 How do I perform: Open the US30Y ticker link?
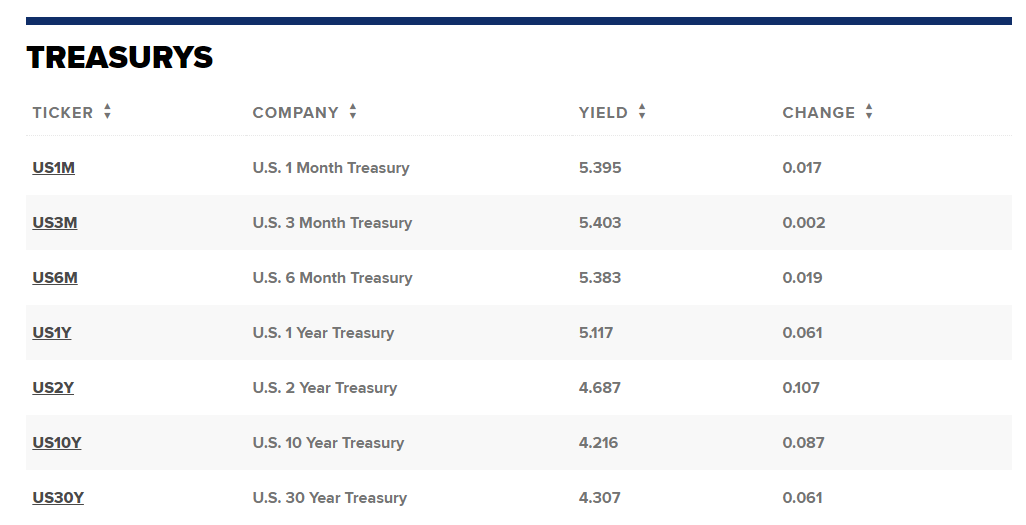tap(58, 498)
